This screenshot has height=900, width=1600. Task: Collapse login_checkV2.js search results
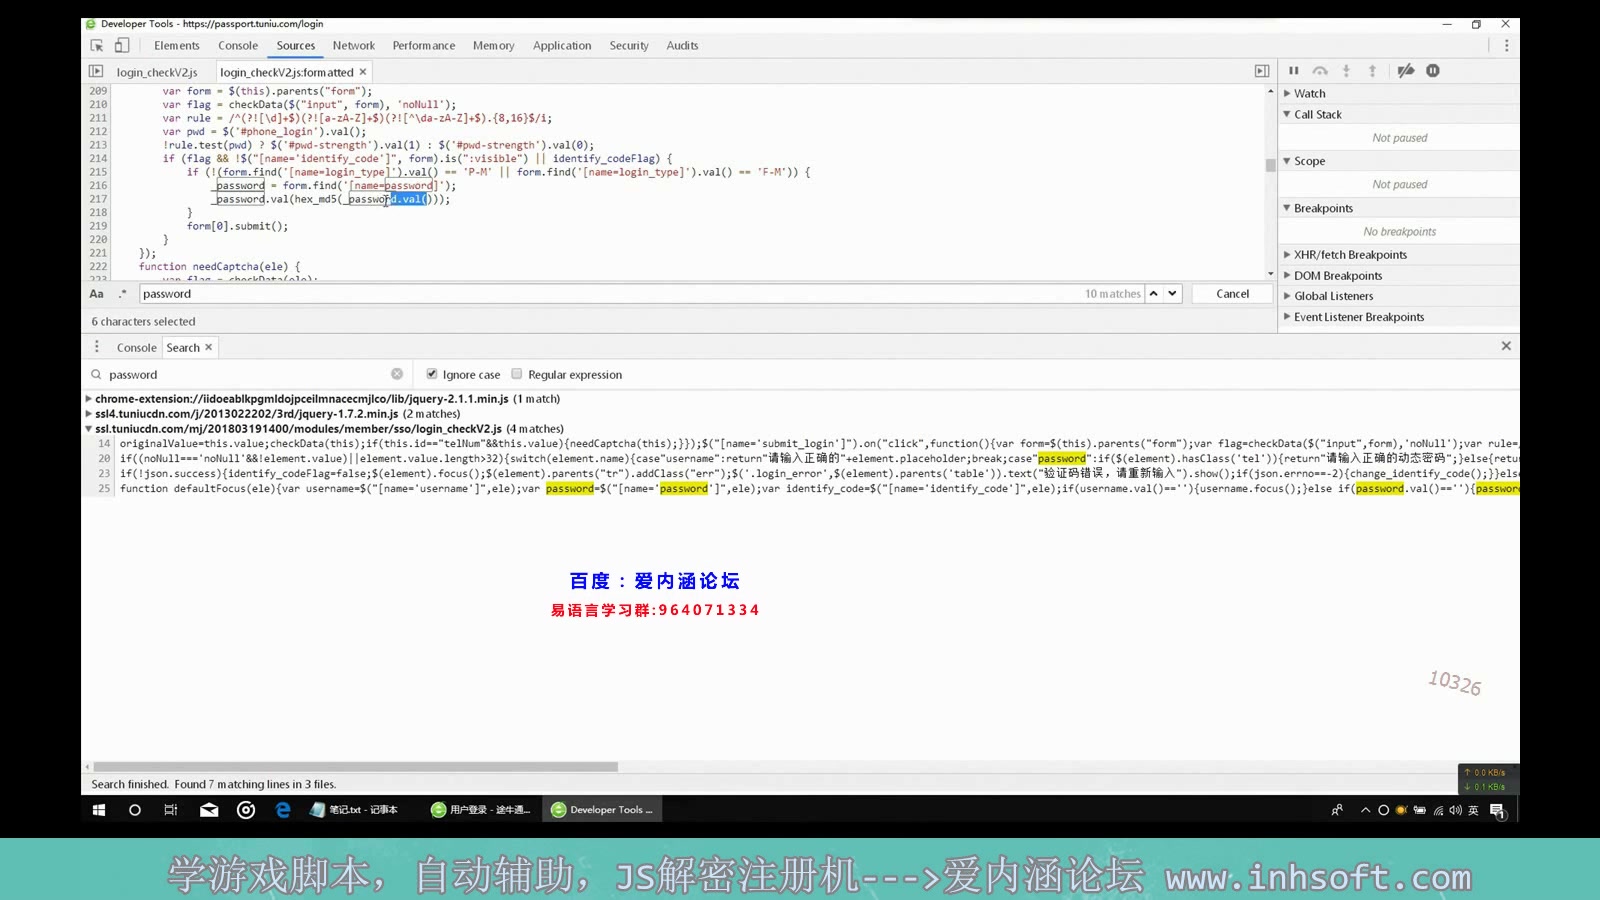[89, 429]
